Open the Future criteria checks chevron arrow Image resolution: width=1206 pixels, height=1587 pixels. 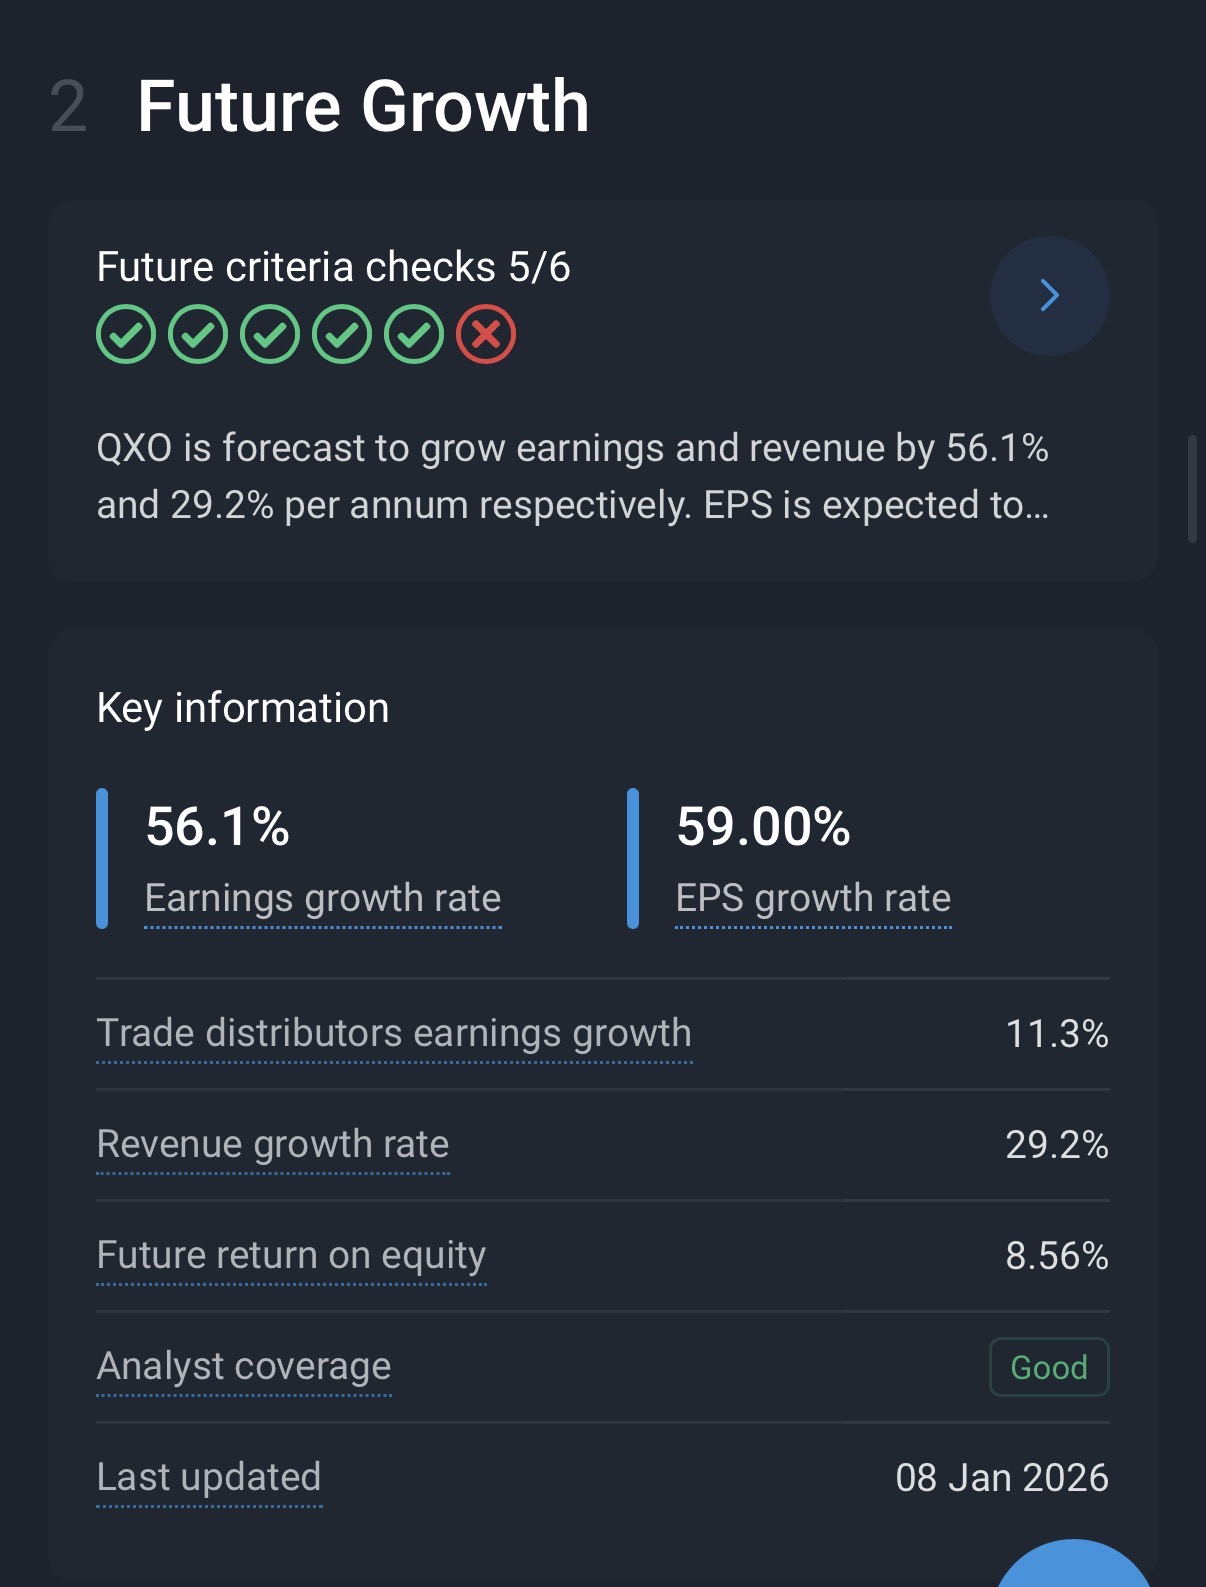point(1049,296)
